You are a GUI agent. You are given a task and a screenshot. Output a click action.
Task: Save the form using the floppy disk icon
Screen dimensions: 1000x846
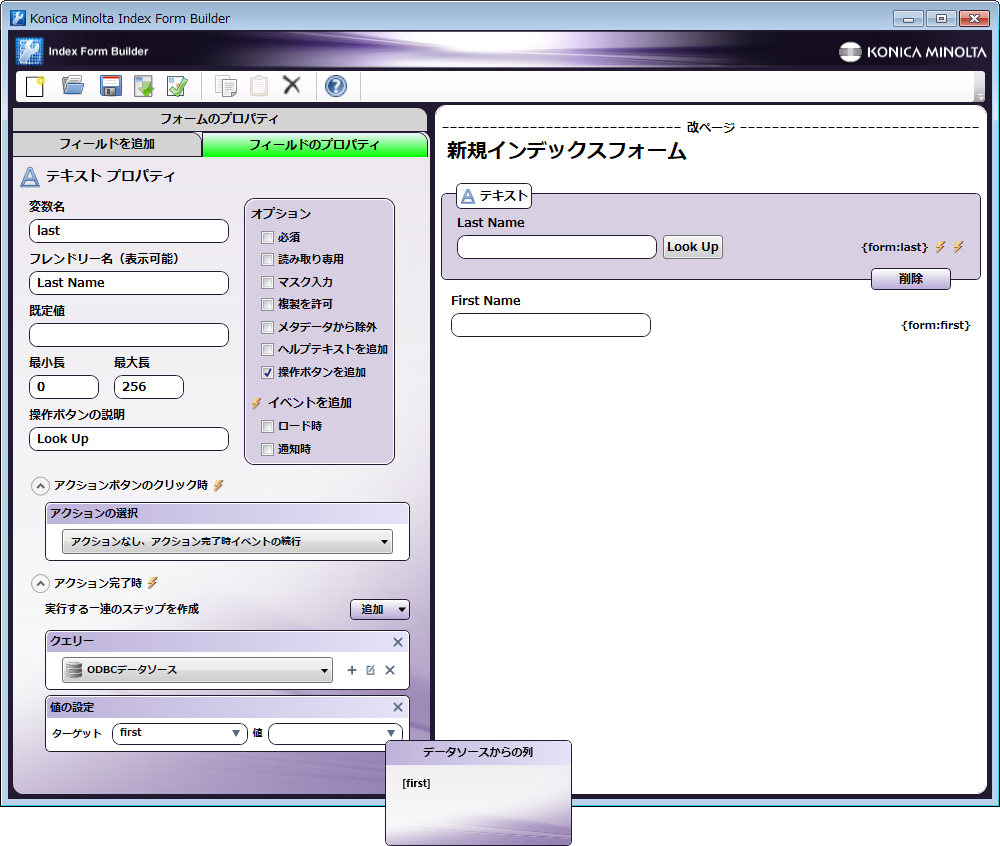(110, 85)
